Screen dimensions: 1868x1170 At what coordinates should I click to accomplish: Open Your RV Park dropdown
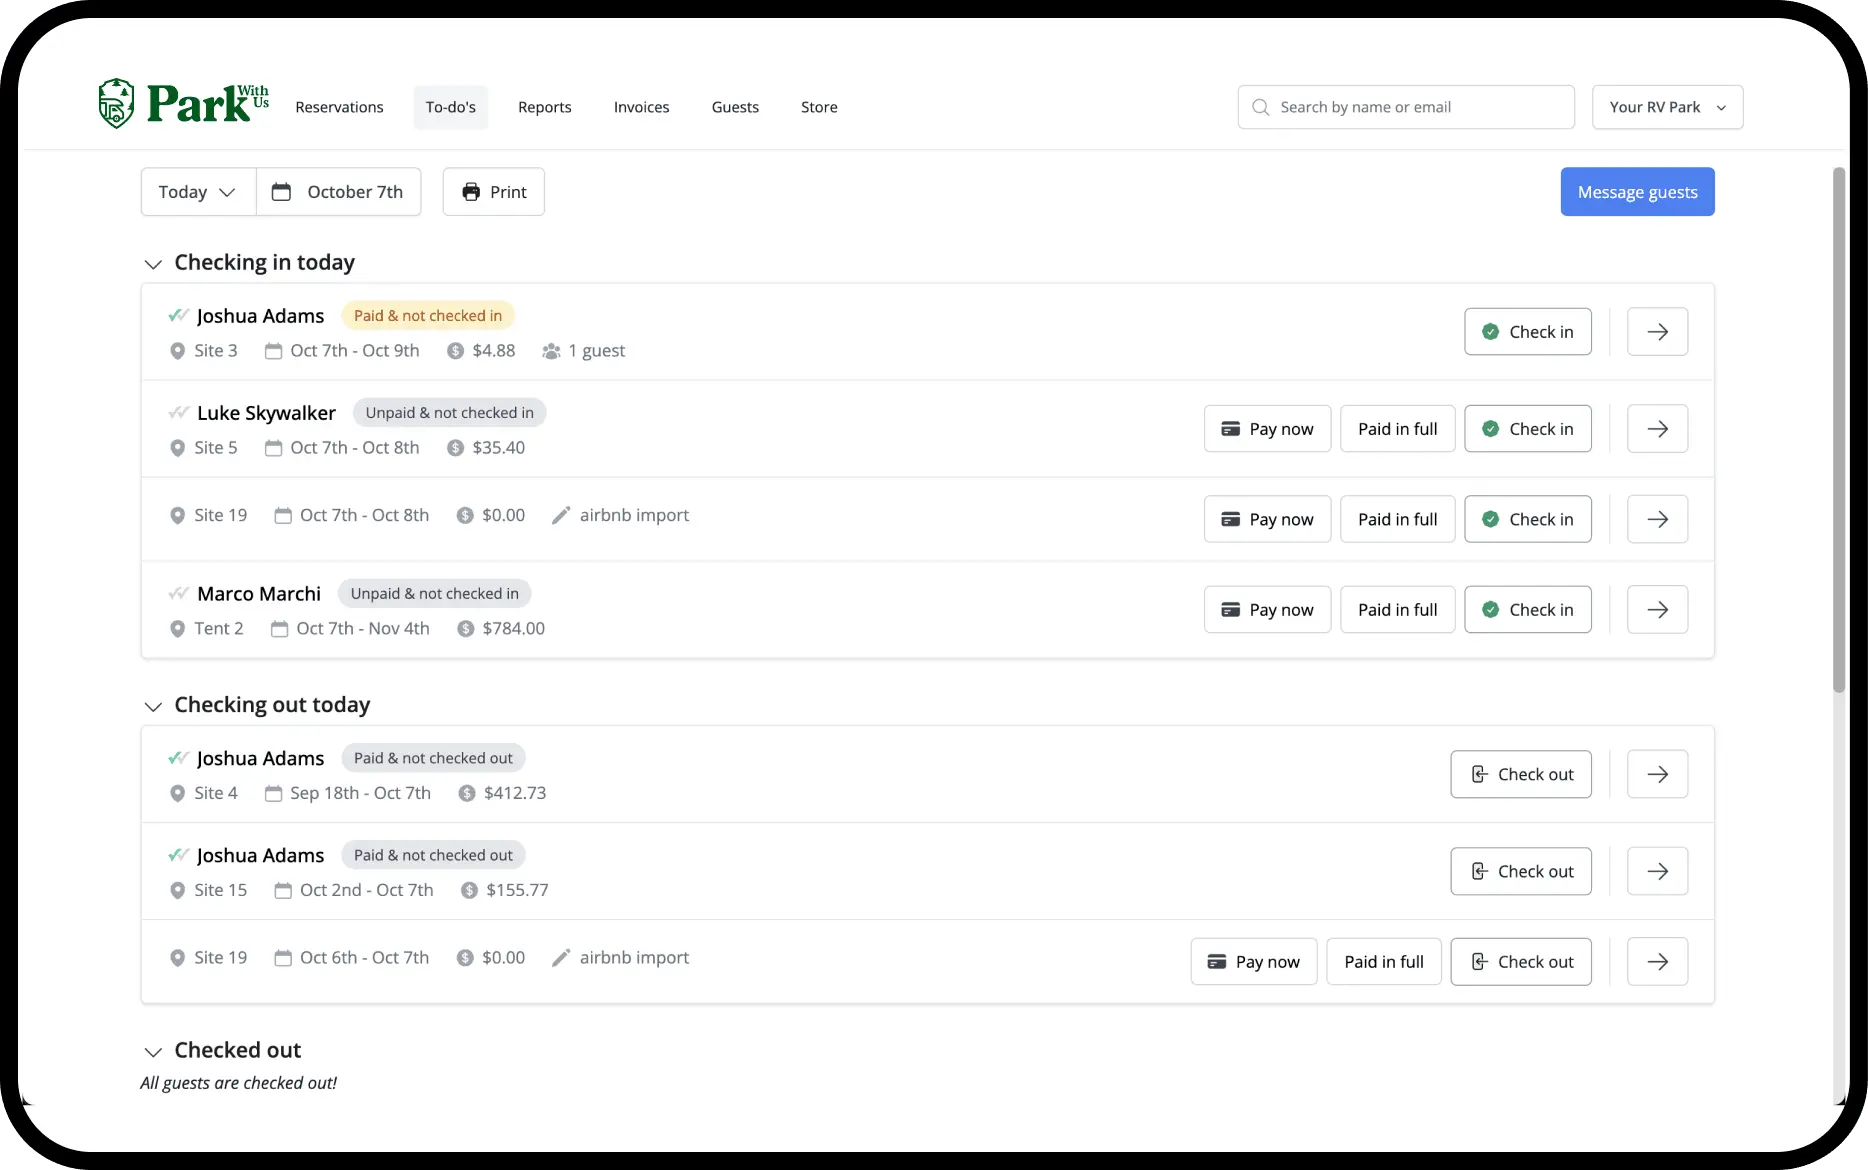(1667, 107)
